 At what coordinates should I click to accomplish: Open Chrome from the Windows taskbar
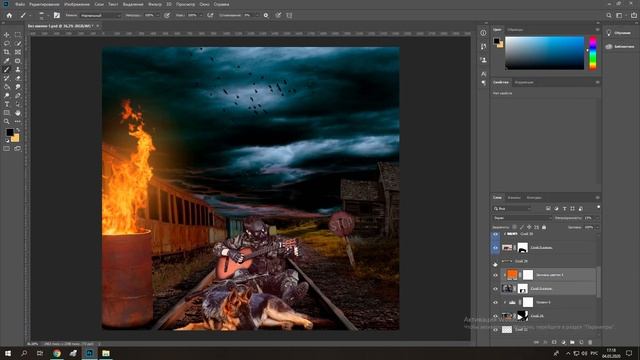pyautogui.click(x=57, y=353)
